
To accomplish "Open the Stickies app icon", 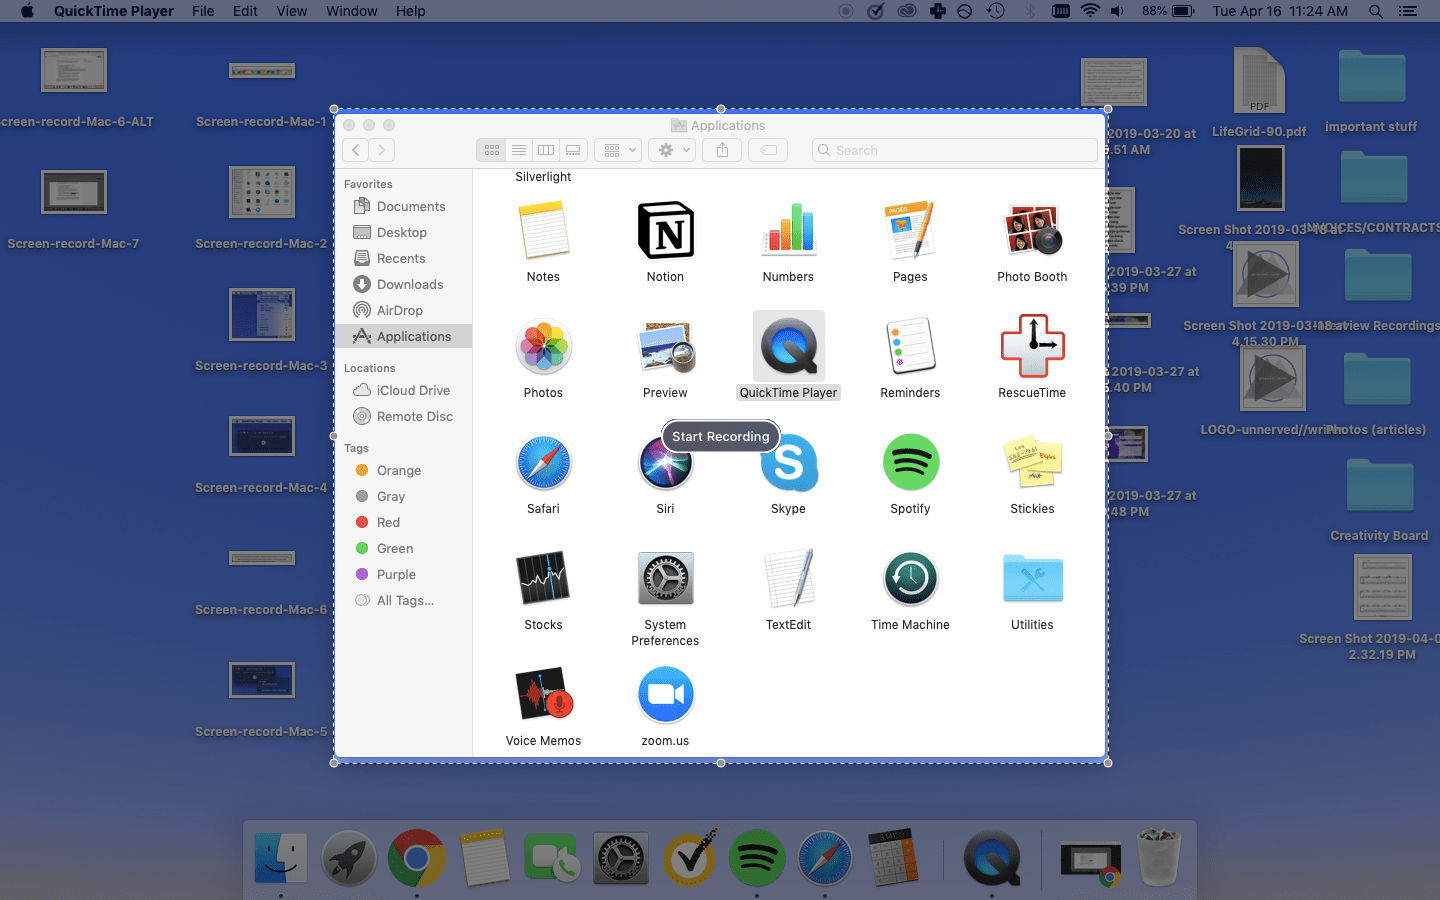I will pos(1032,463).
